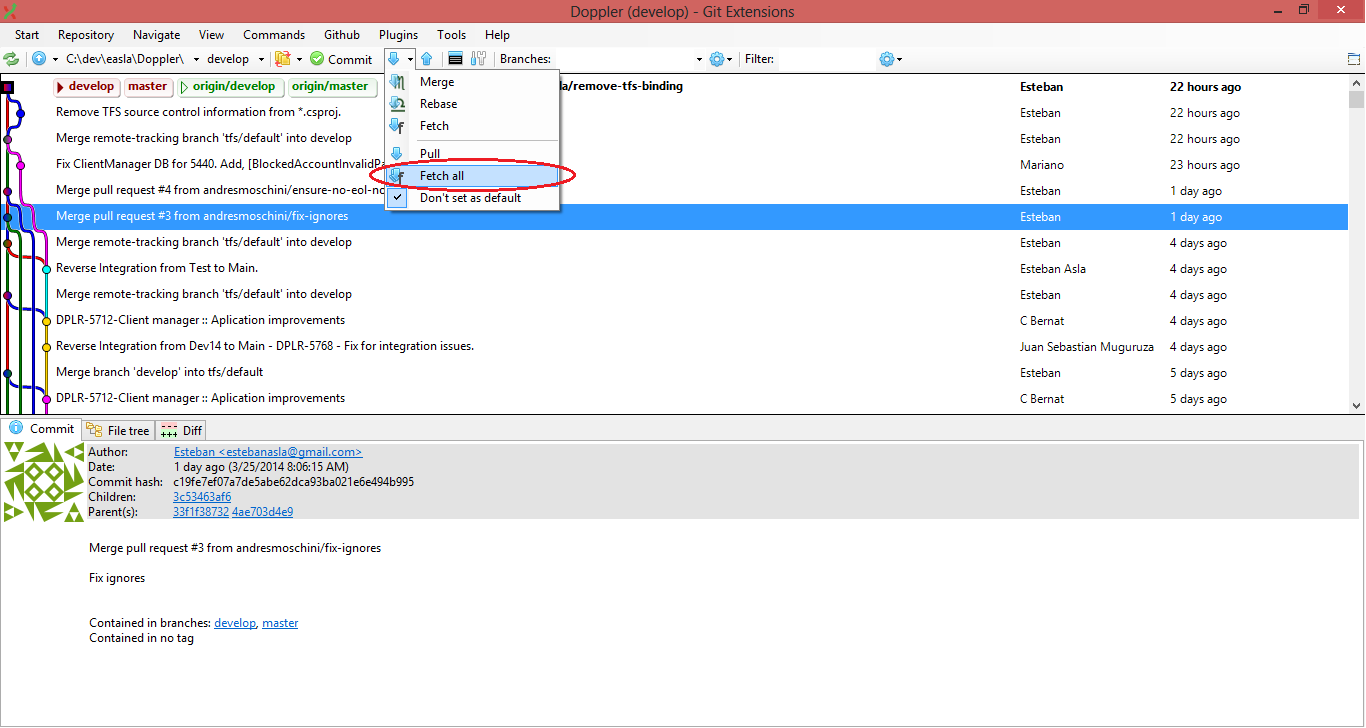Click the Push up-arrow icon

[x=426, y=59]
